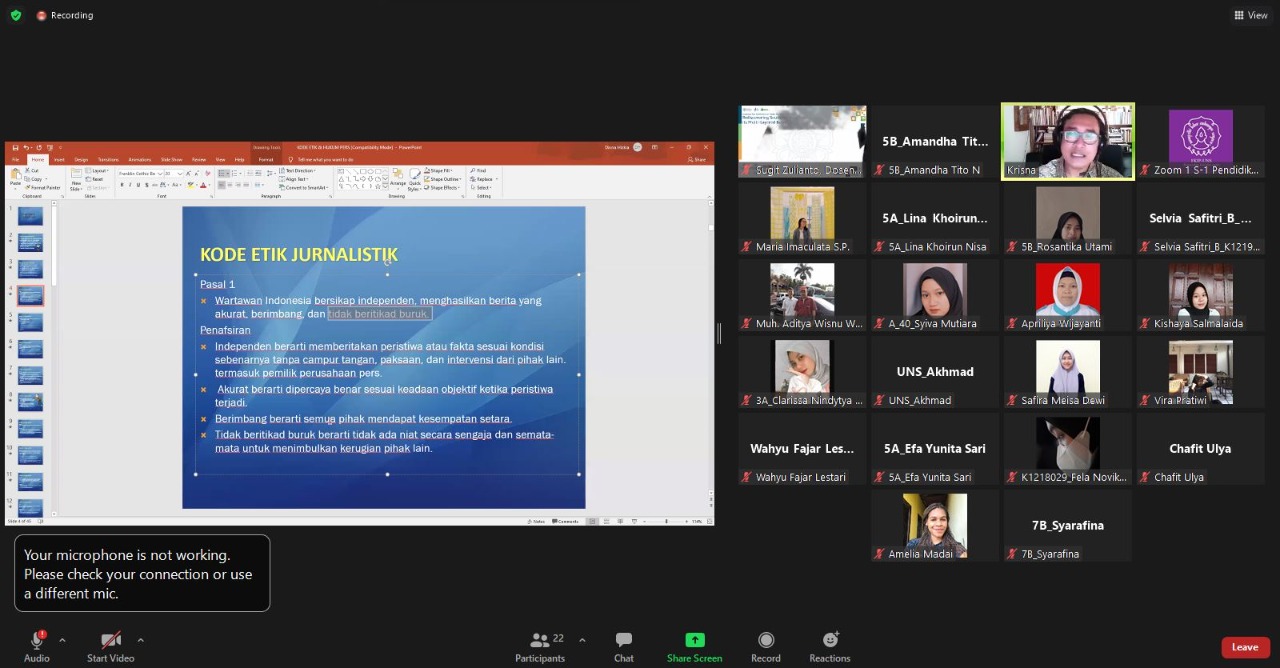The height and width of the screenshot is (668, 1280).
Task: Click the New Slide icon in PowerPoint
Action: tap(76, 177)
